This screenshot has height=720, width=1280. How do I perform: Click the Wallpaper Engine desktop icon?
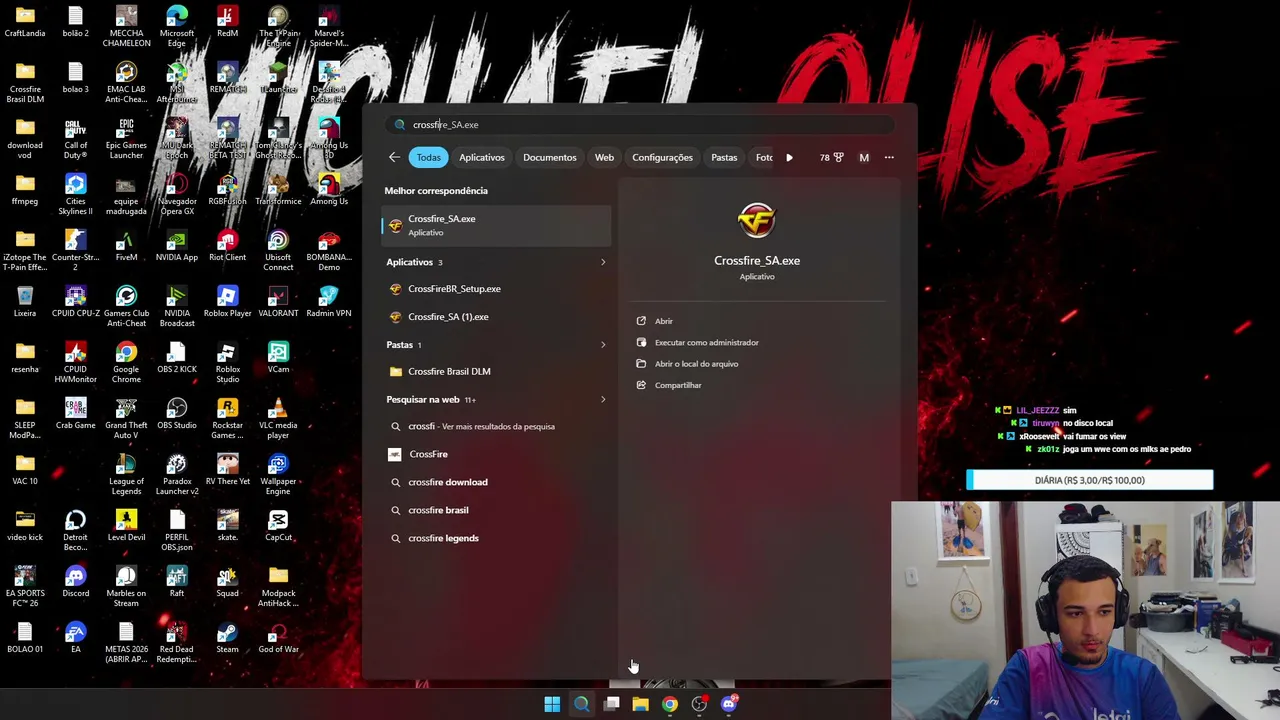click(x=278, y=475)
